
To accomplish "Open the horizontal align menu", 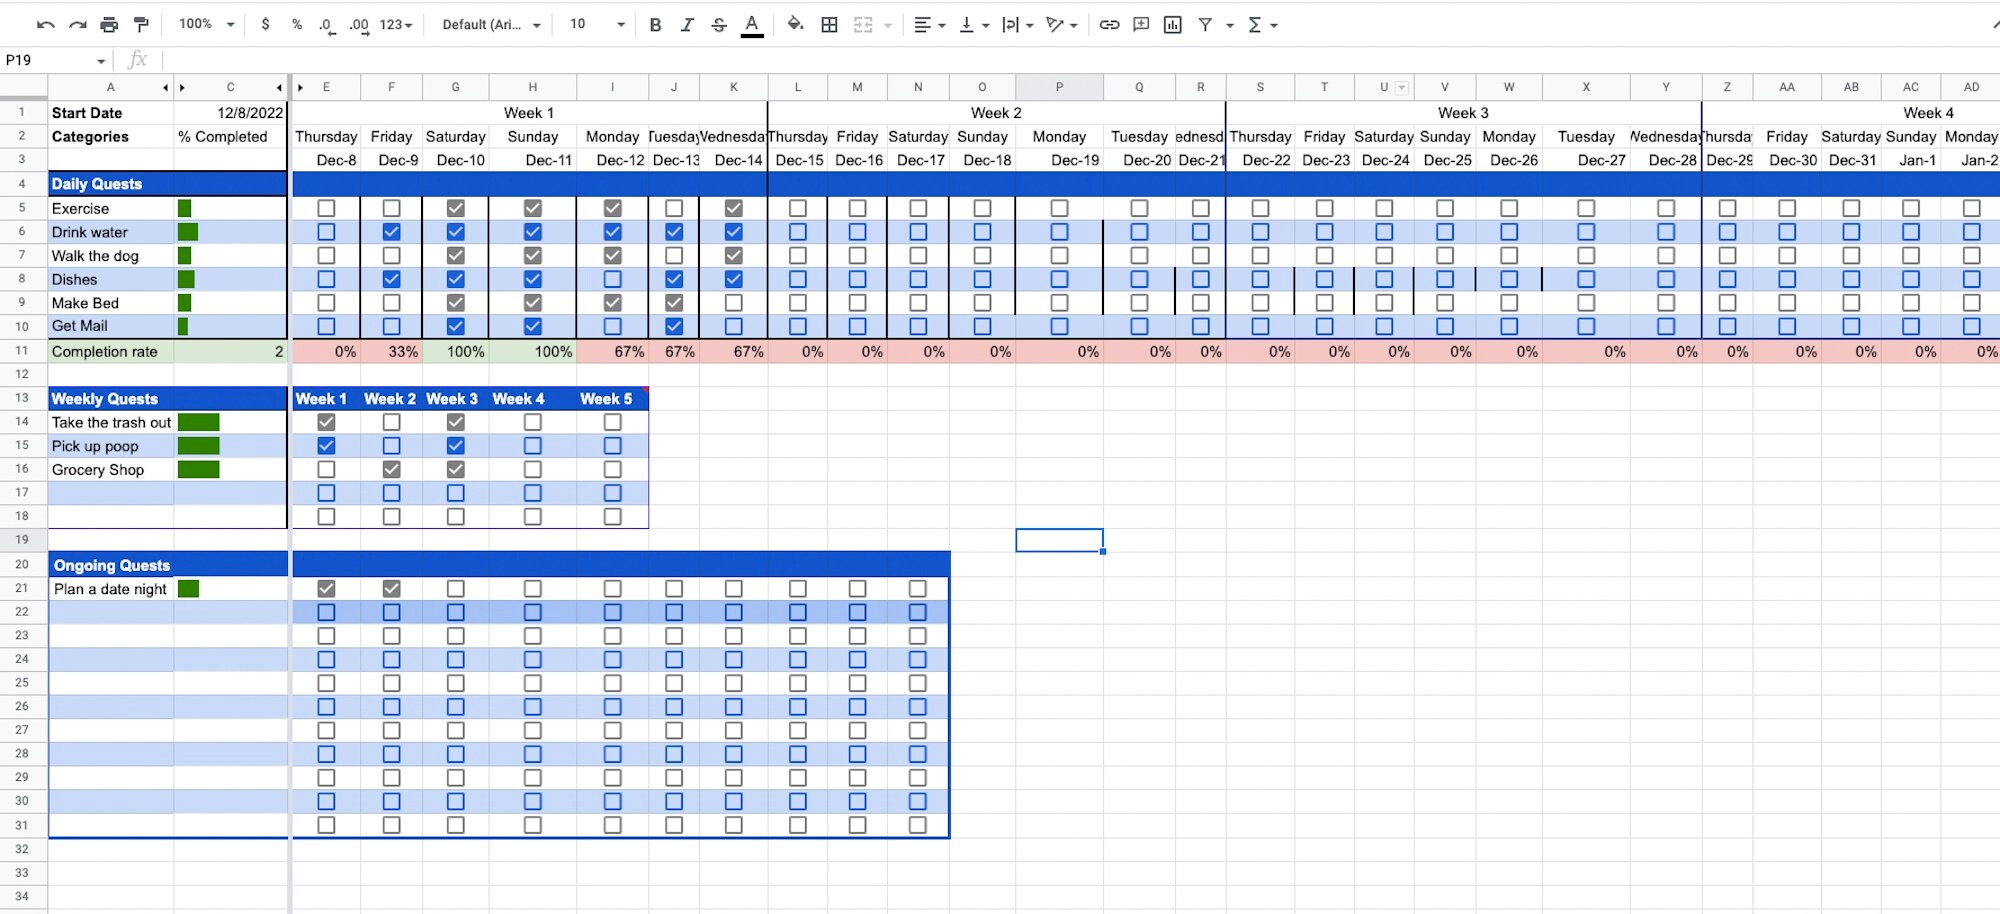I will click(x=929, y=24).
